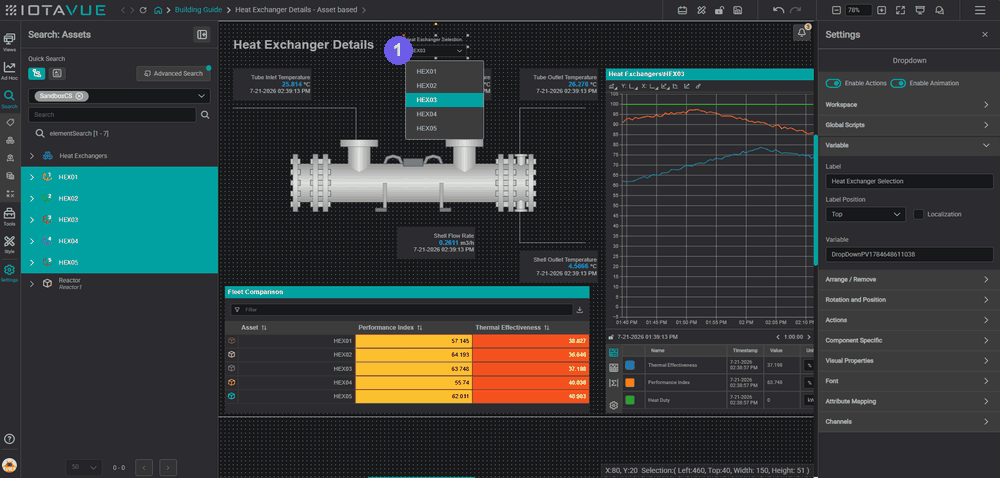Open the Ad Hoc trend sidebar panel
This screenshot has height=478, width=1000.
pyautogui.click(x=10, y=70)
